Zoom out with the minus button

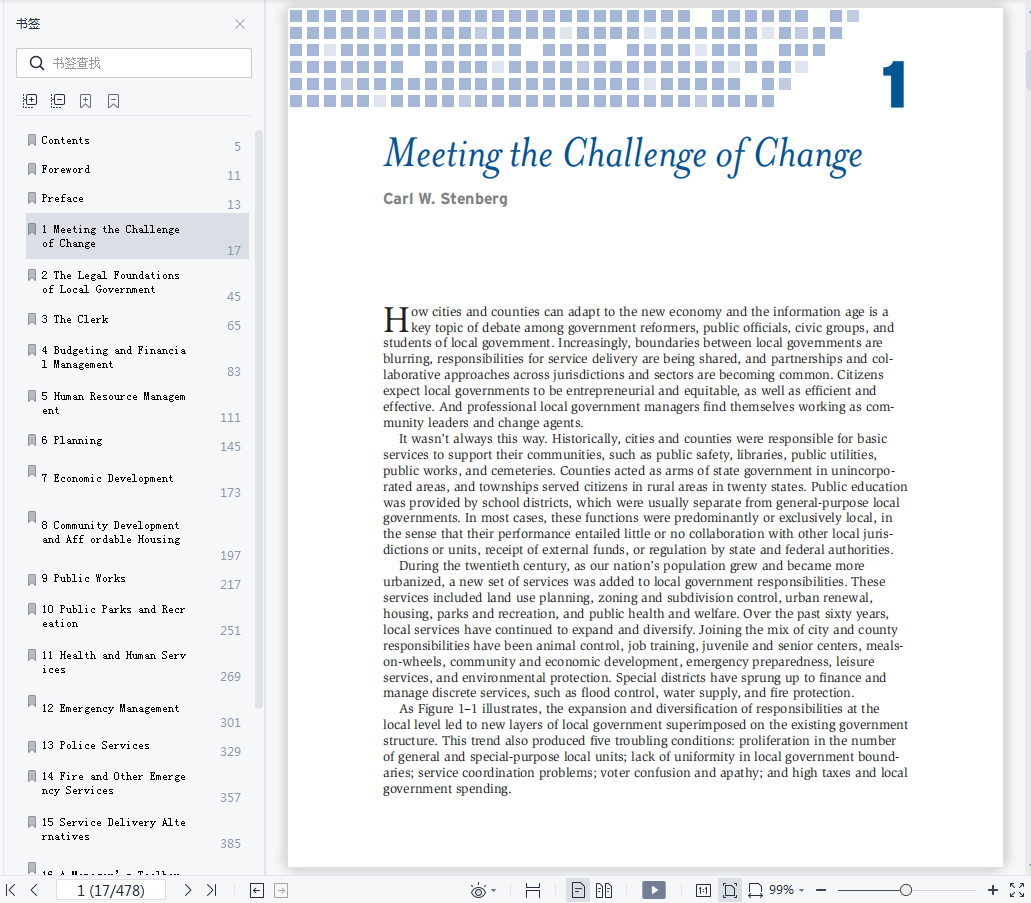821,891
